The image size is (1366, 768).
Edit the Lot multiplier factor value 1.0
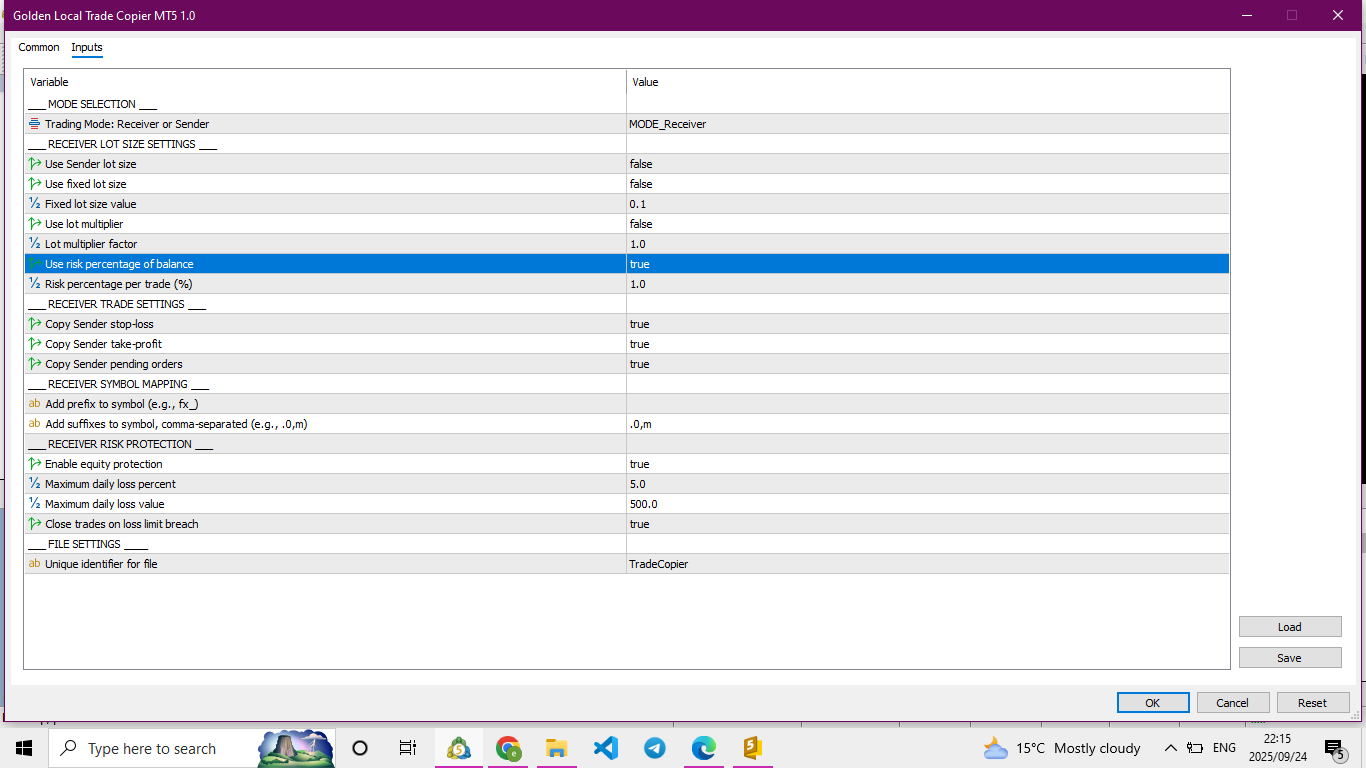pyautogui.click(x=928, y=244)
